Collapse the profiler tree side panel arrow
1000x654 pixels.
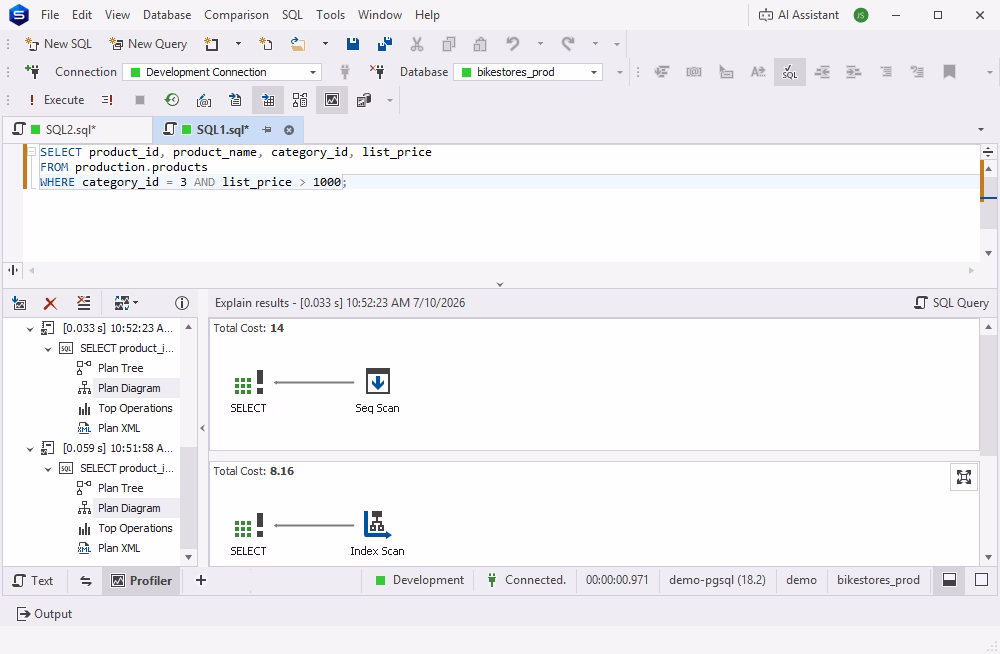pyautogui.click(x=203, y=428)
